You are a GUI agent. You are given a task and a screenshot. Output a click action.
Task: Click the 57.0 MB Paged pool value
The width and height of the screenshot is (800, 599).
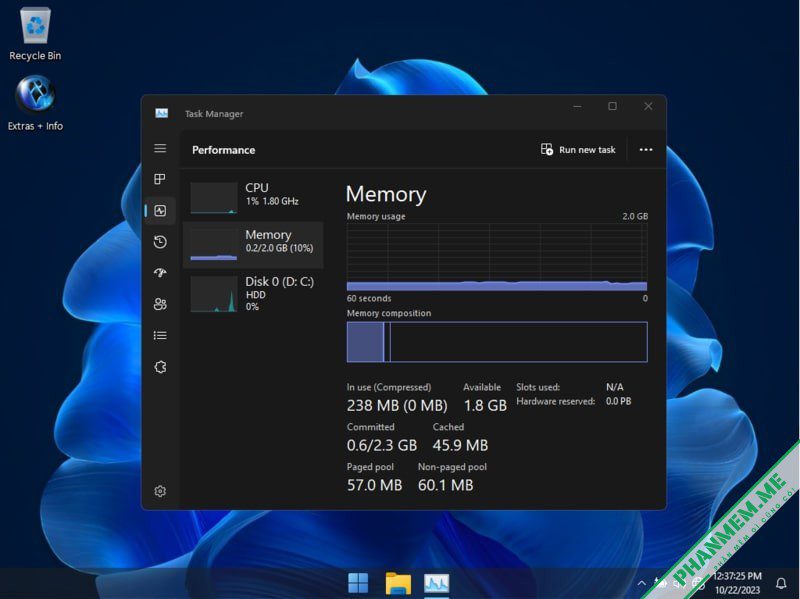(x=374, y=485)
